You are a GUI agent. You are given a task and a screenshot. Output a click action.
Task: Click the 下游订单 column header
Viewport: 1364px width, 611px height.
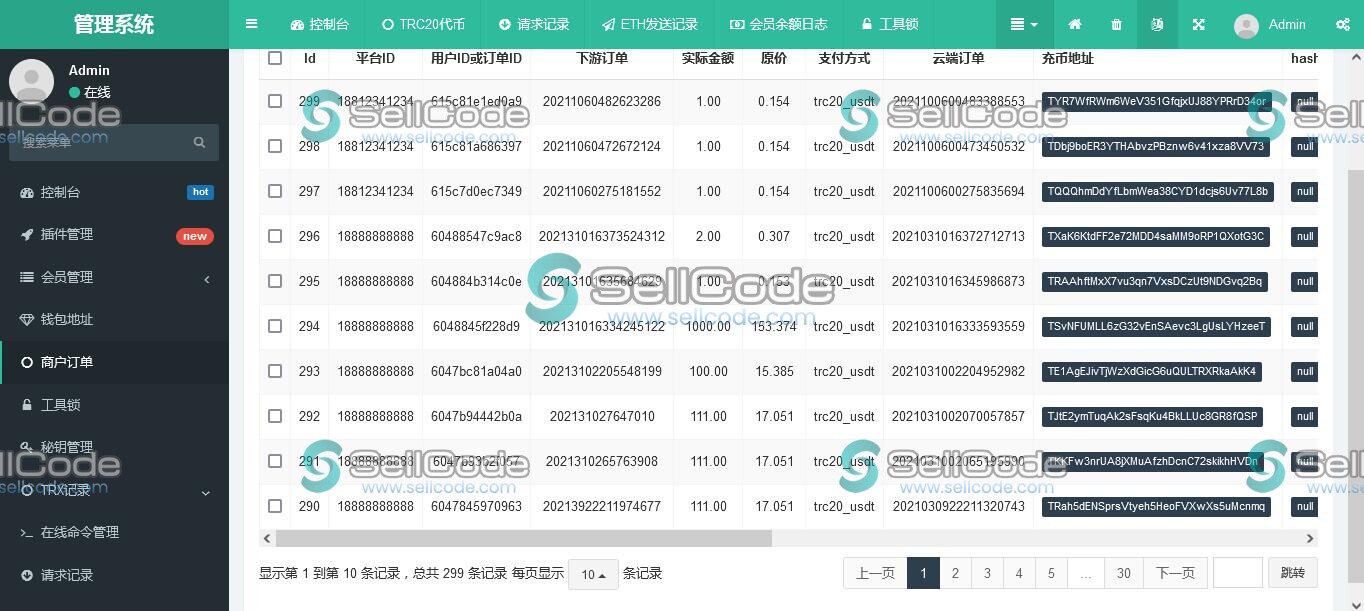click(x=602, y=58)
